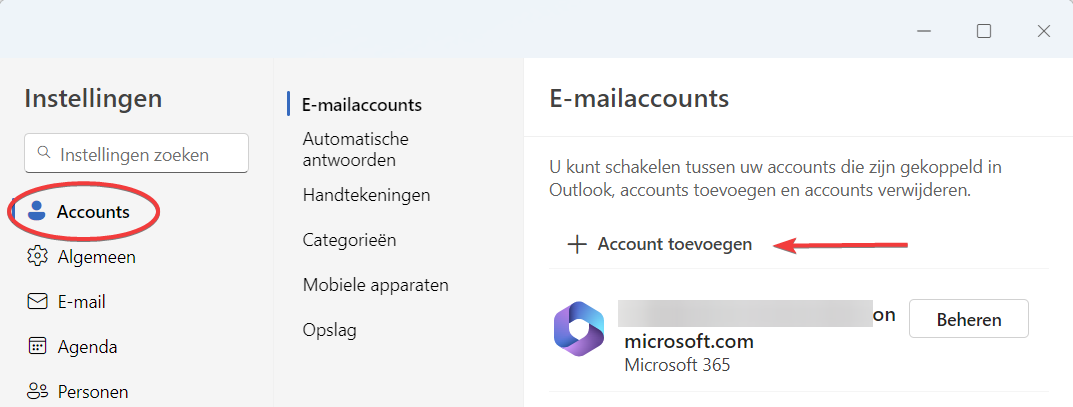Open the Accounts settings section
Image resolution: width=1073 pixels, height=407 pixels.
click(93, 211)
